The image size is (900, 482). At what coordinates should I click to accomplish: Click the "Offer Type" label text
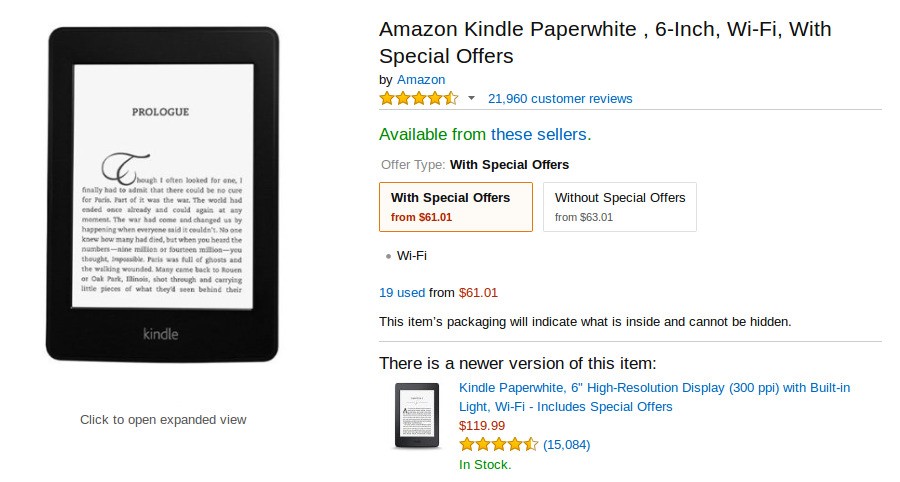(x=413, y=165)
